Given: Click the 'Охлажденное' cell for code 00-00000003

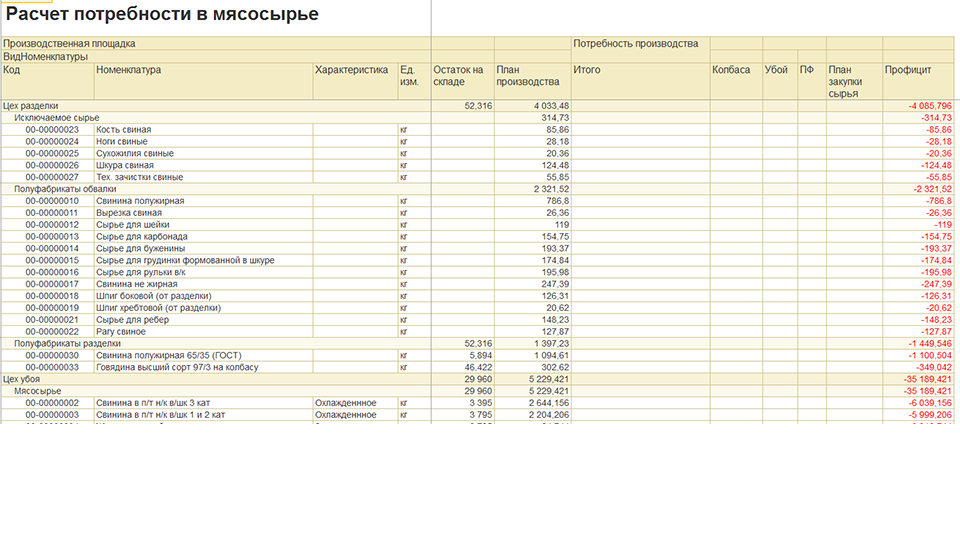Looking at the screenshot, I should click(x=355, y=414).
